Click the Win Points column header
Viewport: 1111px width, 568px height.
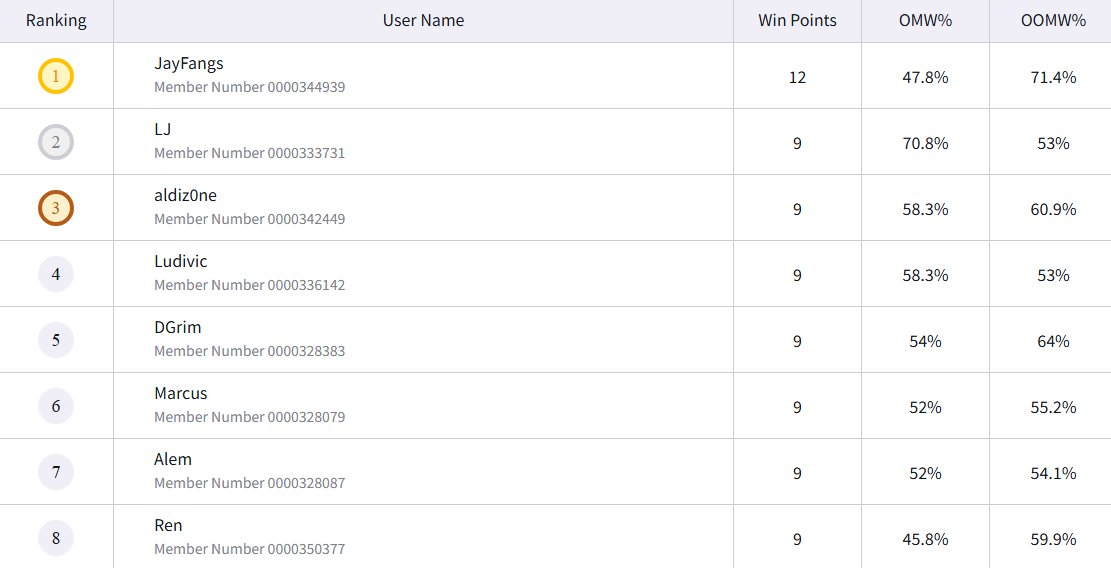[x=797, y=21]
